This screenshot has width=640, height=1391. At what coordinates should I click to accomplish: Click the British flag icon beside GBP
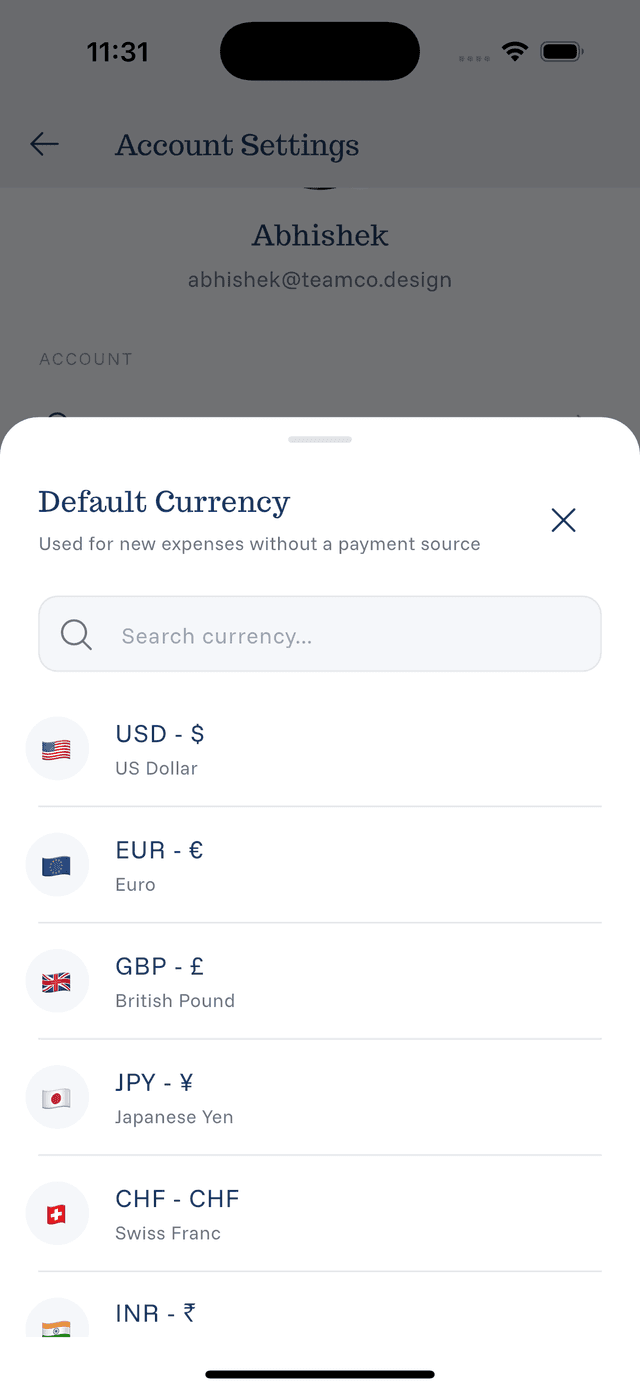57,981
